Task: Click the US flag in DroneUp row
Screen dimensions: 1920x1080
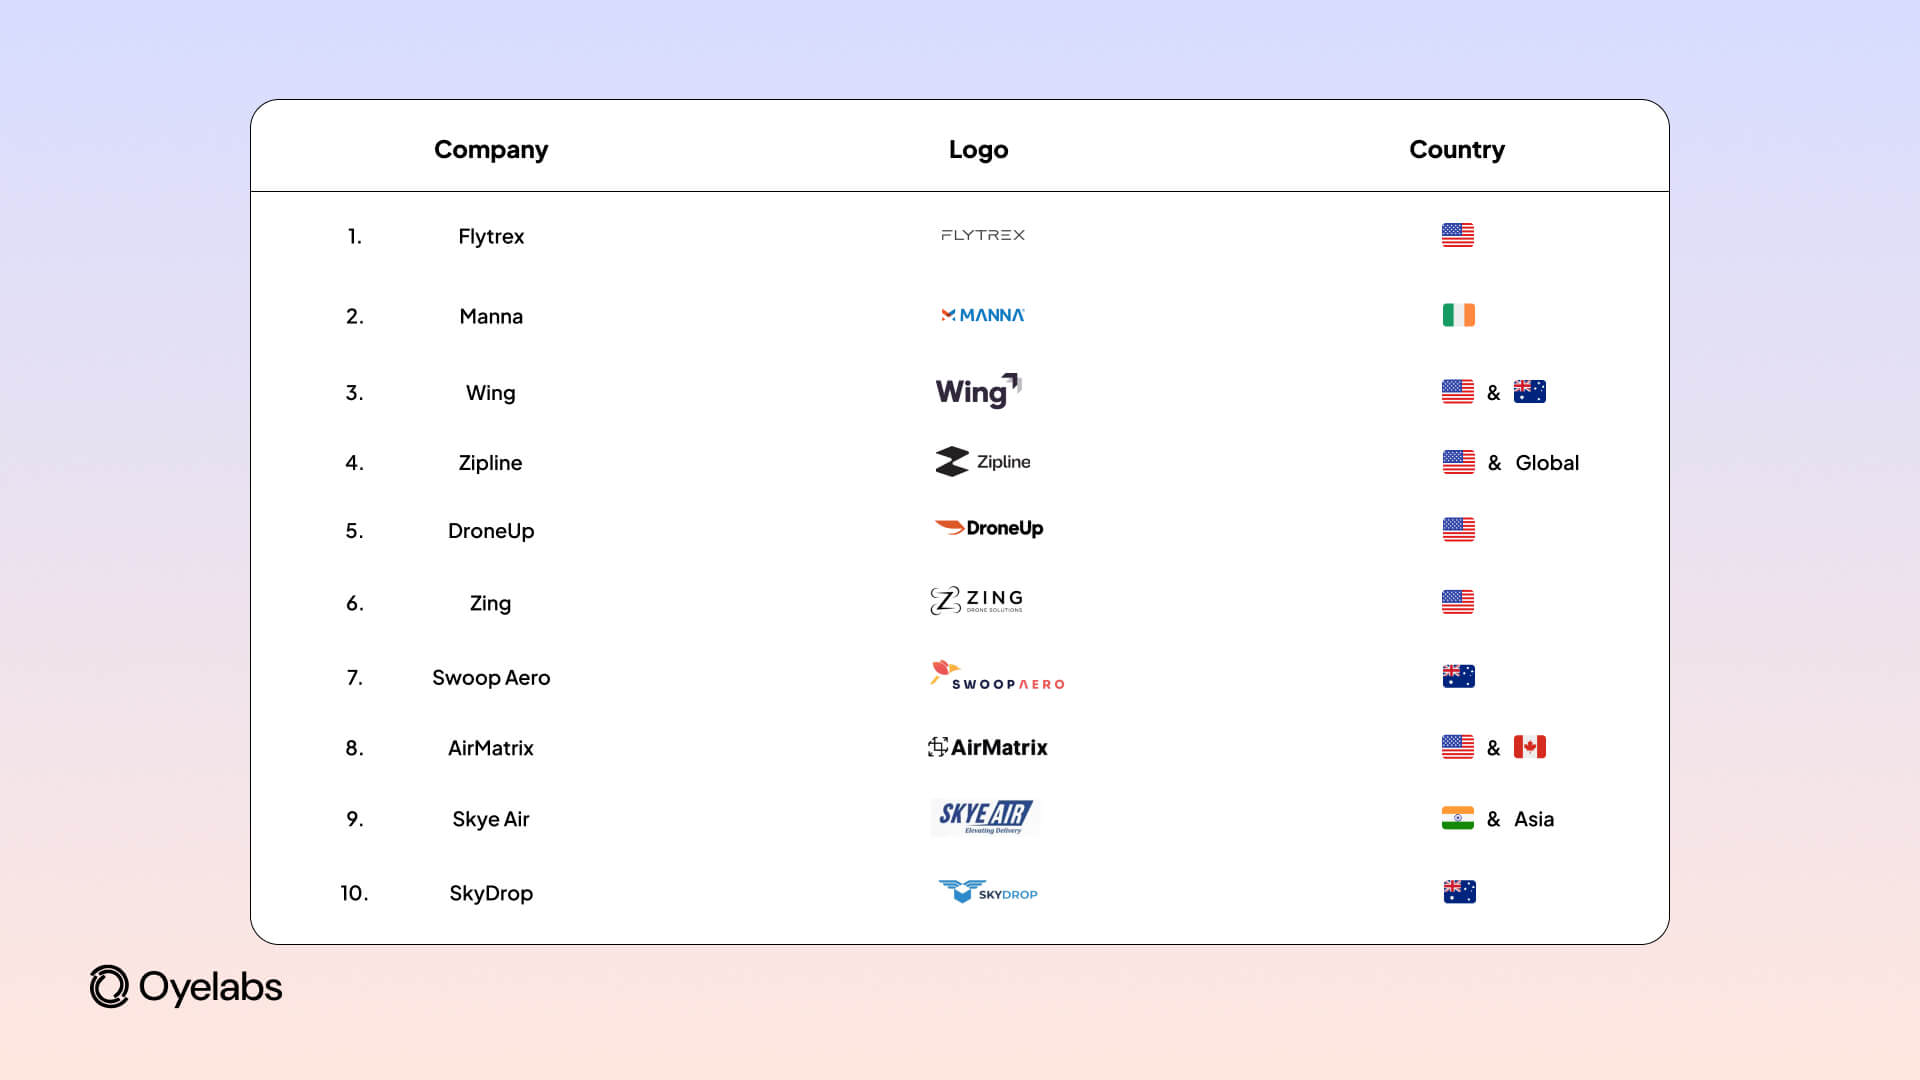Action: coord(1459,530)
